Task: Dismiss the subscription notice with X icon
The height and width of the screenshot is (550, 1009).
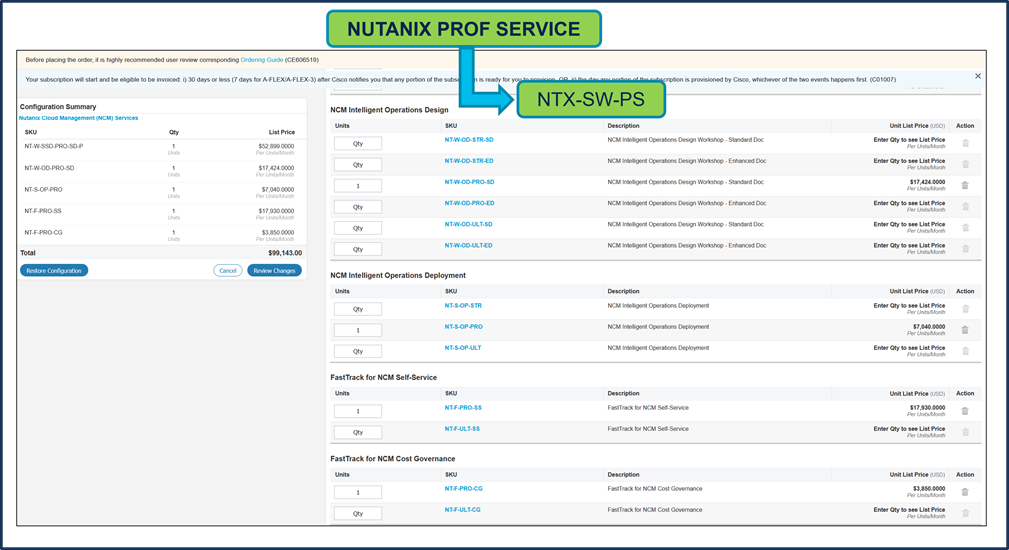Action: pyautogui.click(x=977, y=76)
